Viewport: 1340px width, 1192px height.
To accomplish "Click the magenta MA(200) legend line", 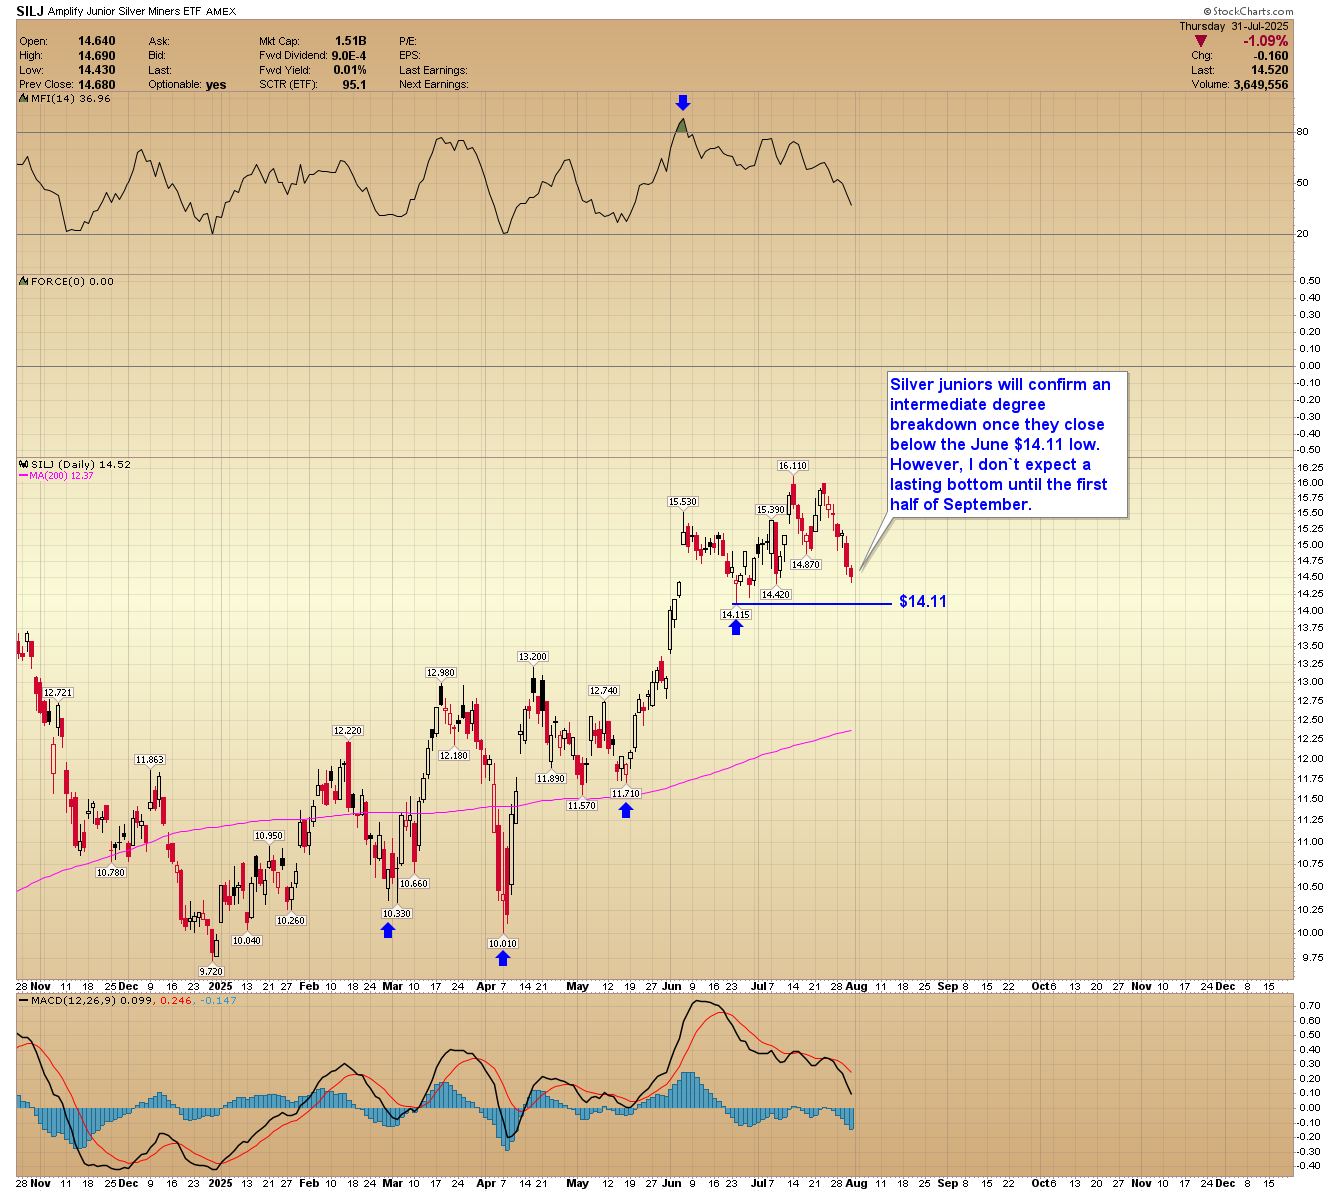I will [x=23, y=476].
